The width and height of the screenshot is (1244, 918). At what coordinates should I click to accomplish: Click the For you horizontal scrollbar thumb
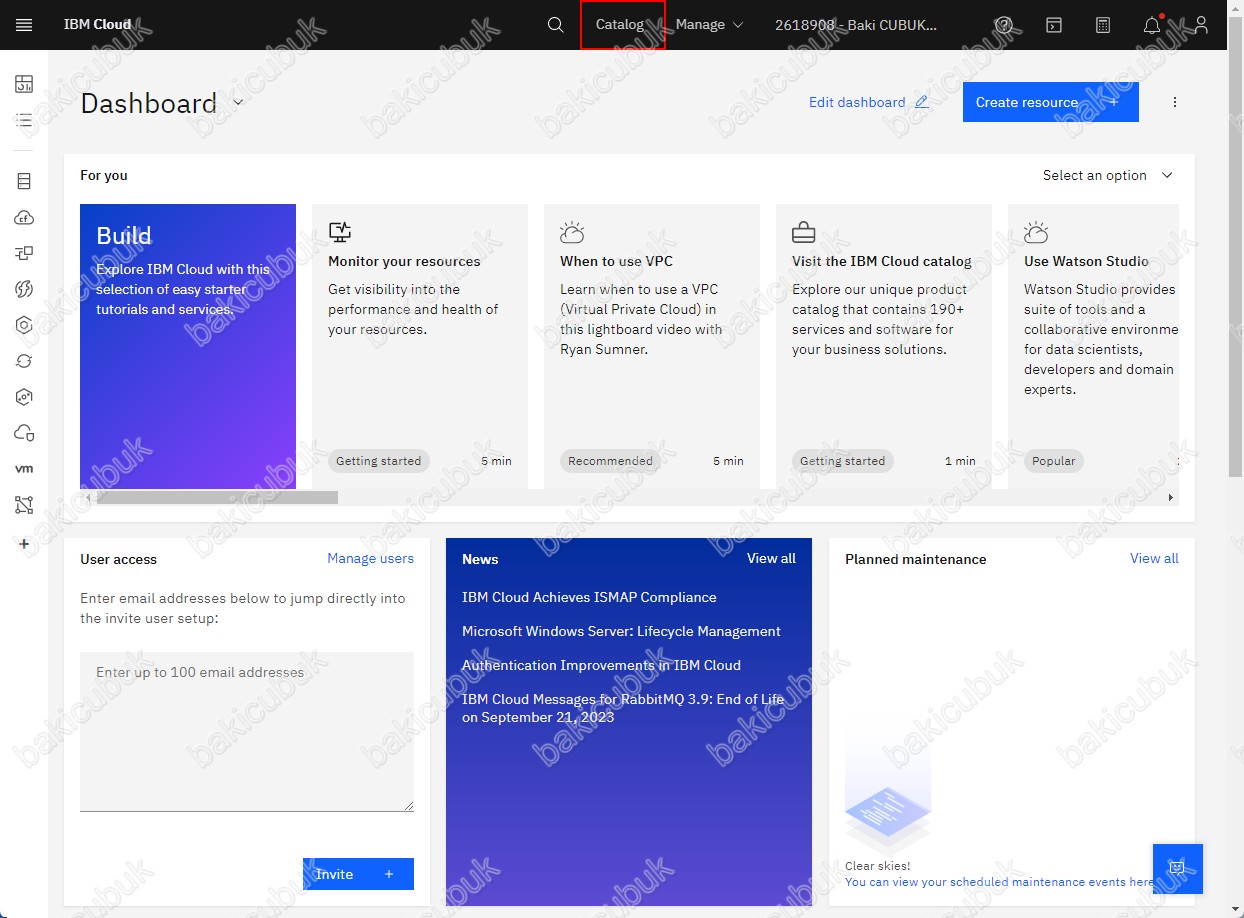(x=217, y=497)
